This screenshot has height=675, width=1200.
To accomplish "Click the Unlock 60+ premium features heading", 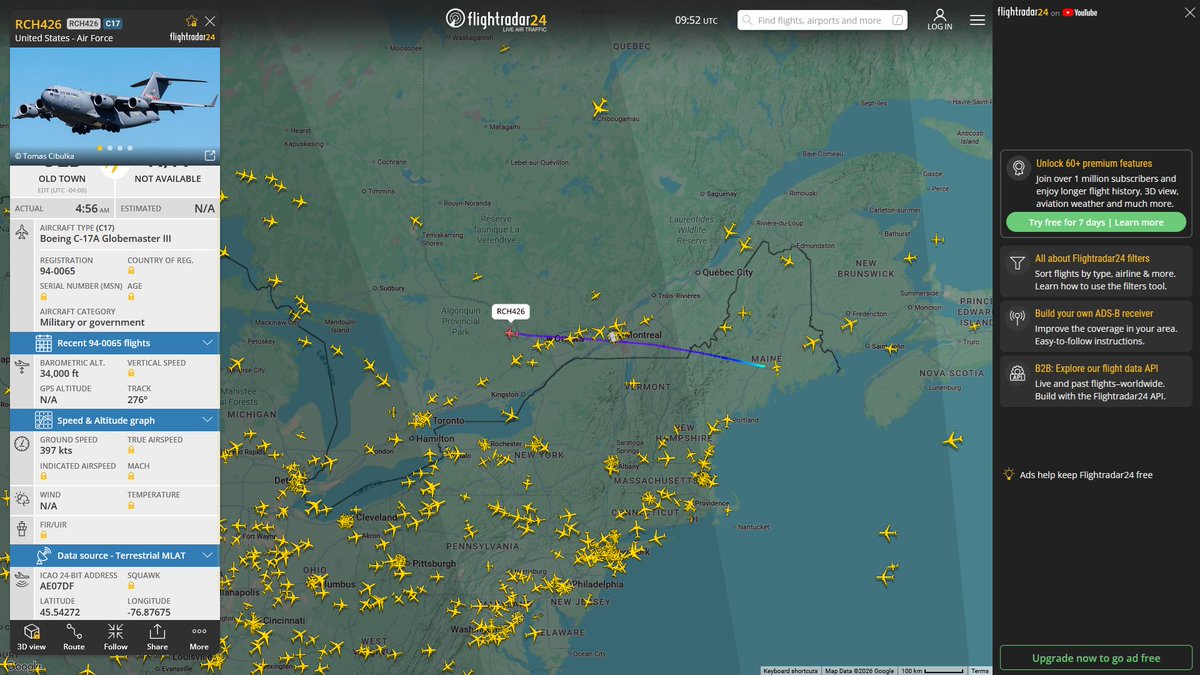I will (x=1093, y=163).
